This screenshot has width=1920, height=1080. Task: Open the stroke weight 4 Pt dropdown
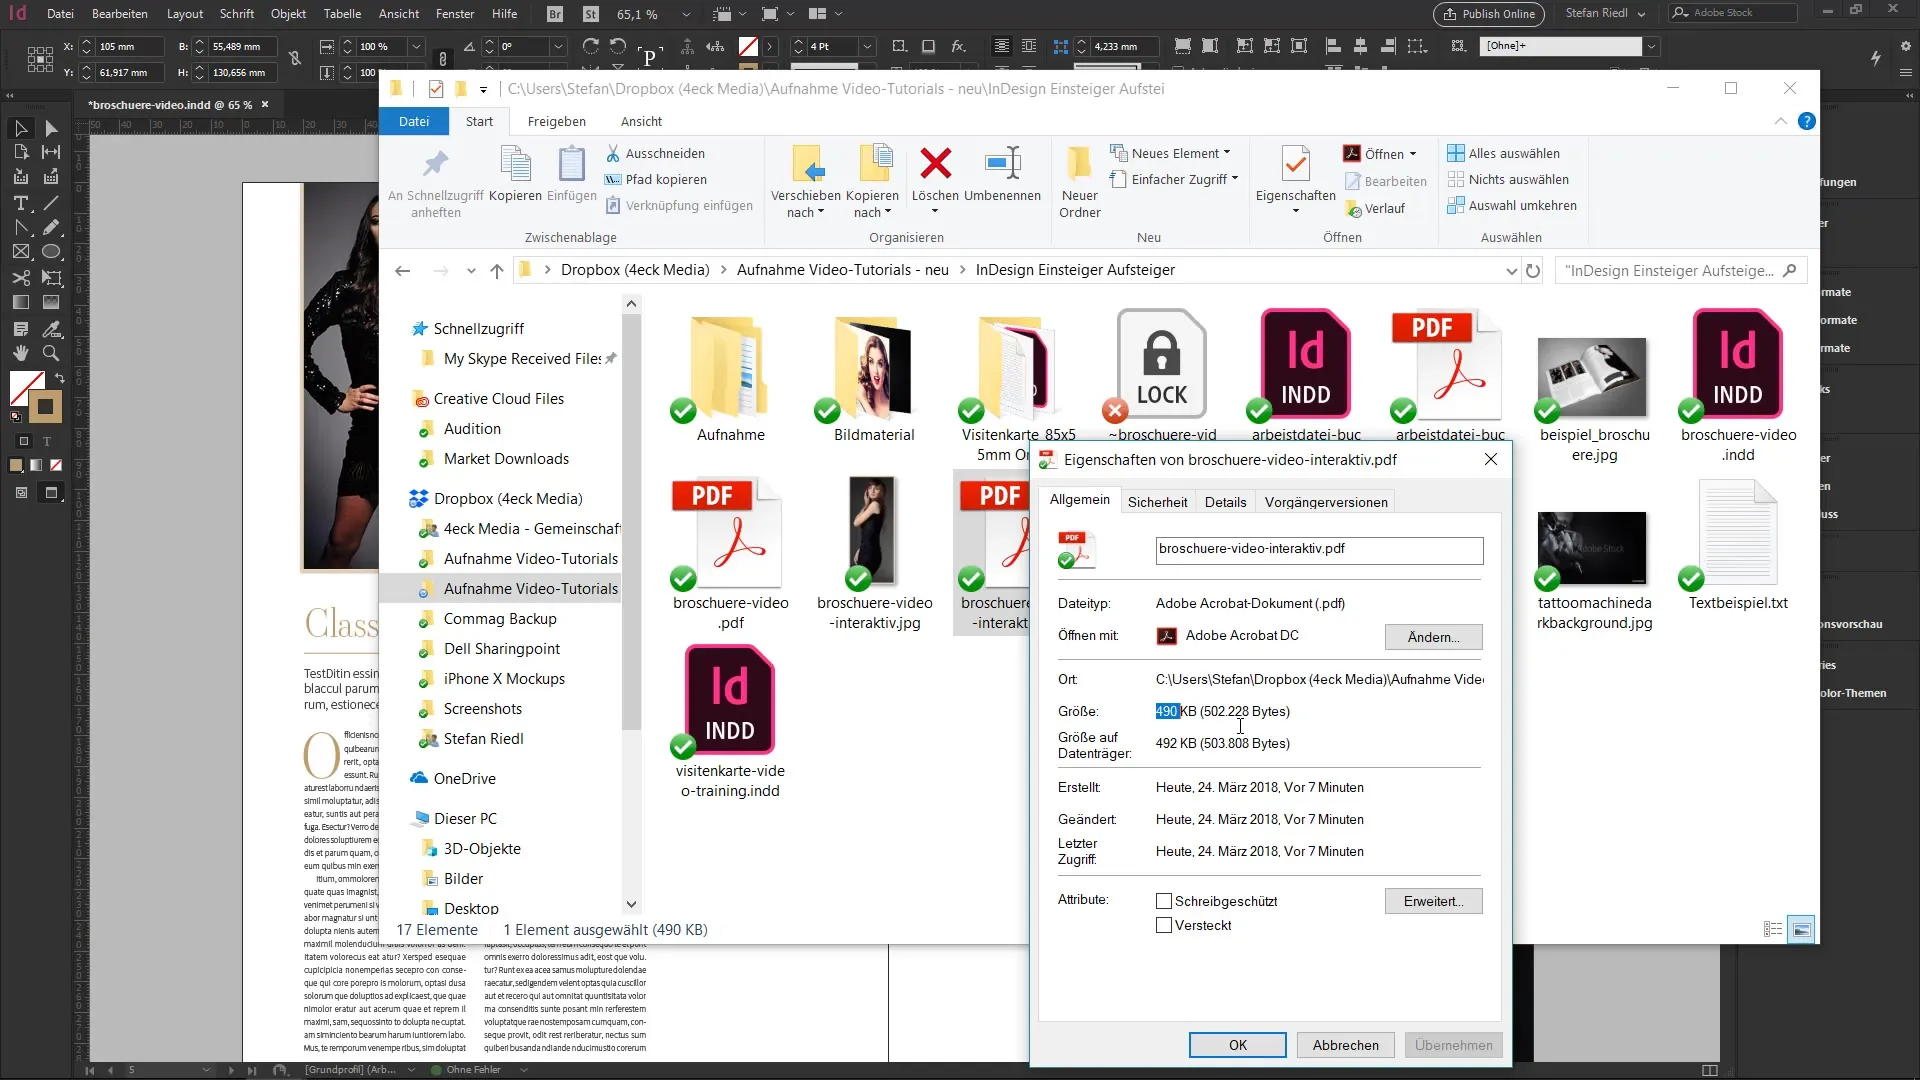[867, 46]
